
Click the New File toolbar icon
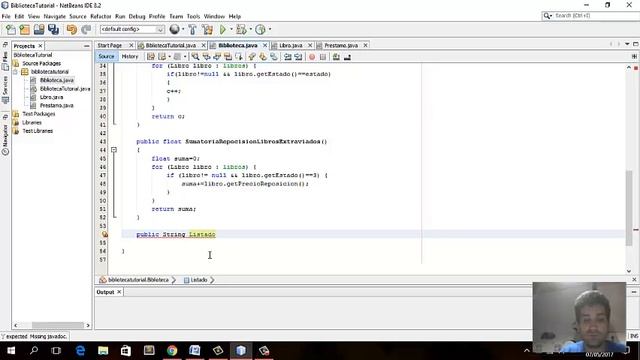[x=11, y=29]
